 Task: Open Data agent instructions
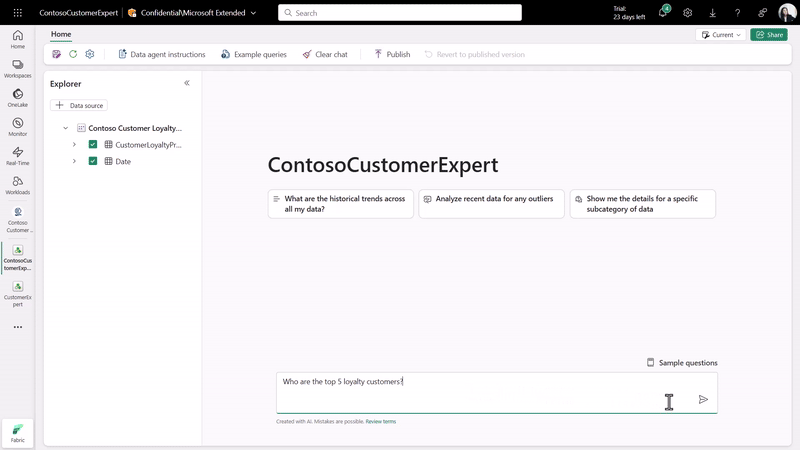pos(161,54)
